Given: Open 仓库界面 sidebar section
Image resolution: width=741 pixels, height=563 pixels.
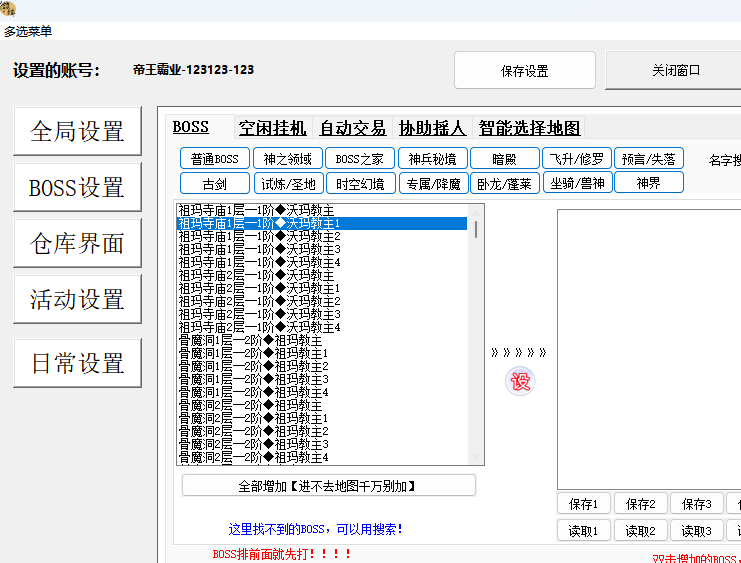Looking at the screenshot, I should 78,243.
